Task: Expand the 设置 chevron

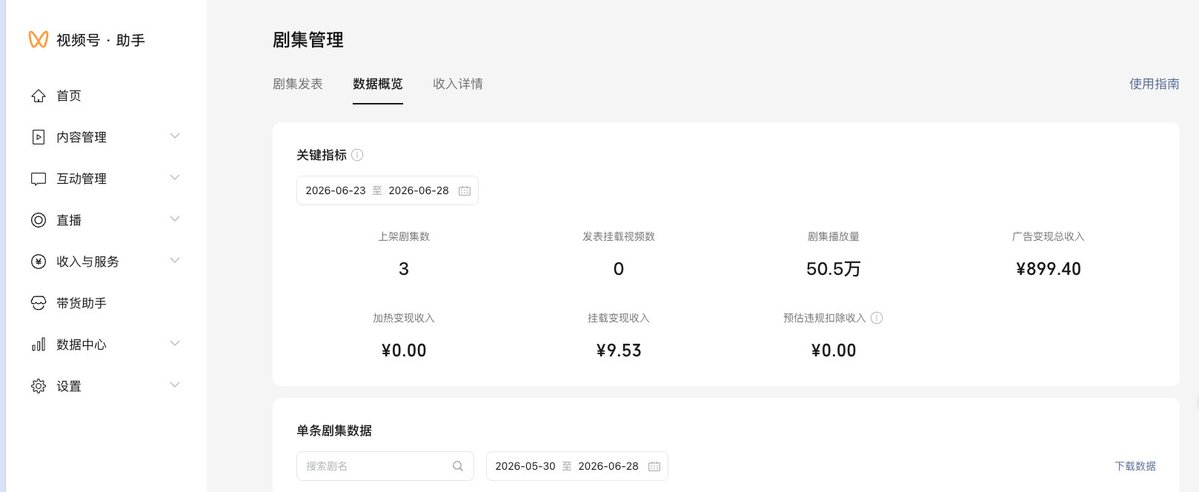Action: (x=174, y=385)
